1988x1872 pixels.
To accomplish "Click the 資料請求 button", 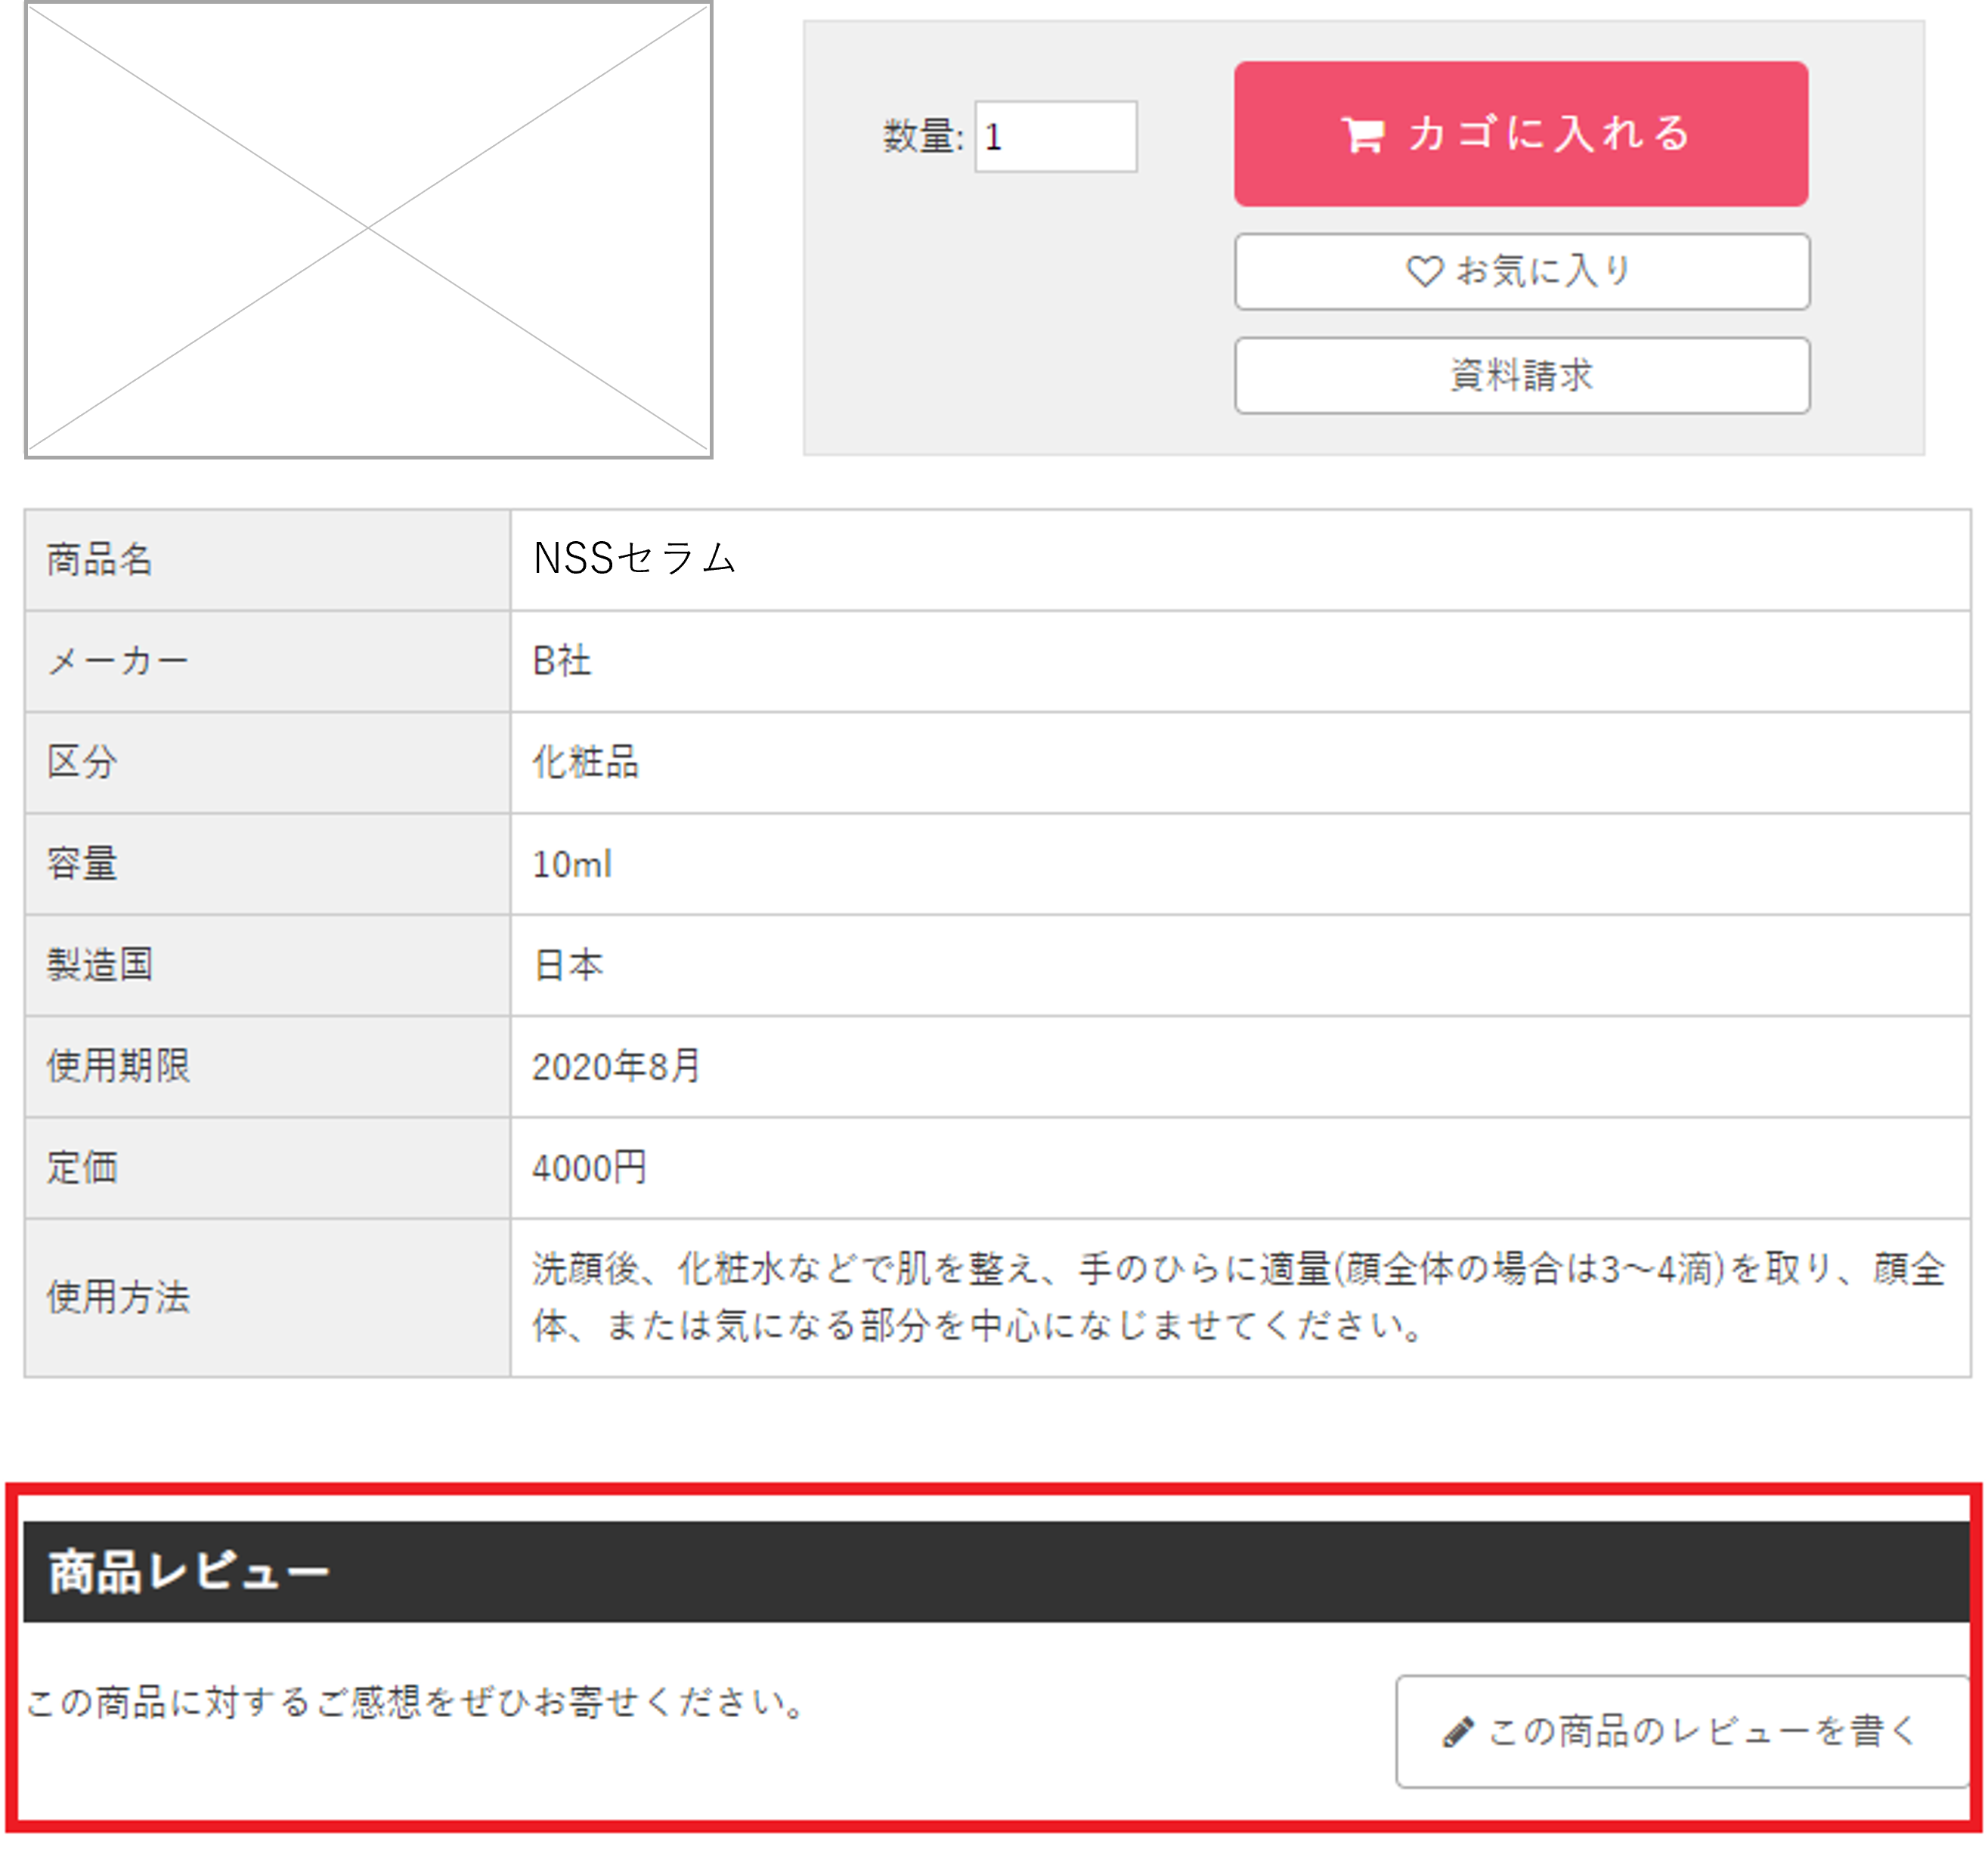I will 1522,376.
